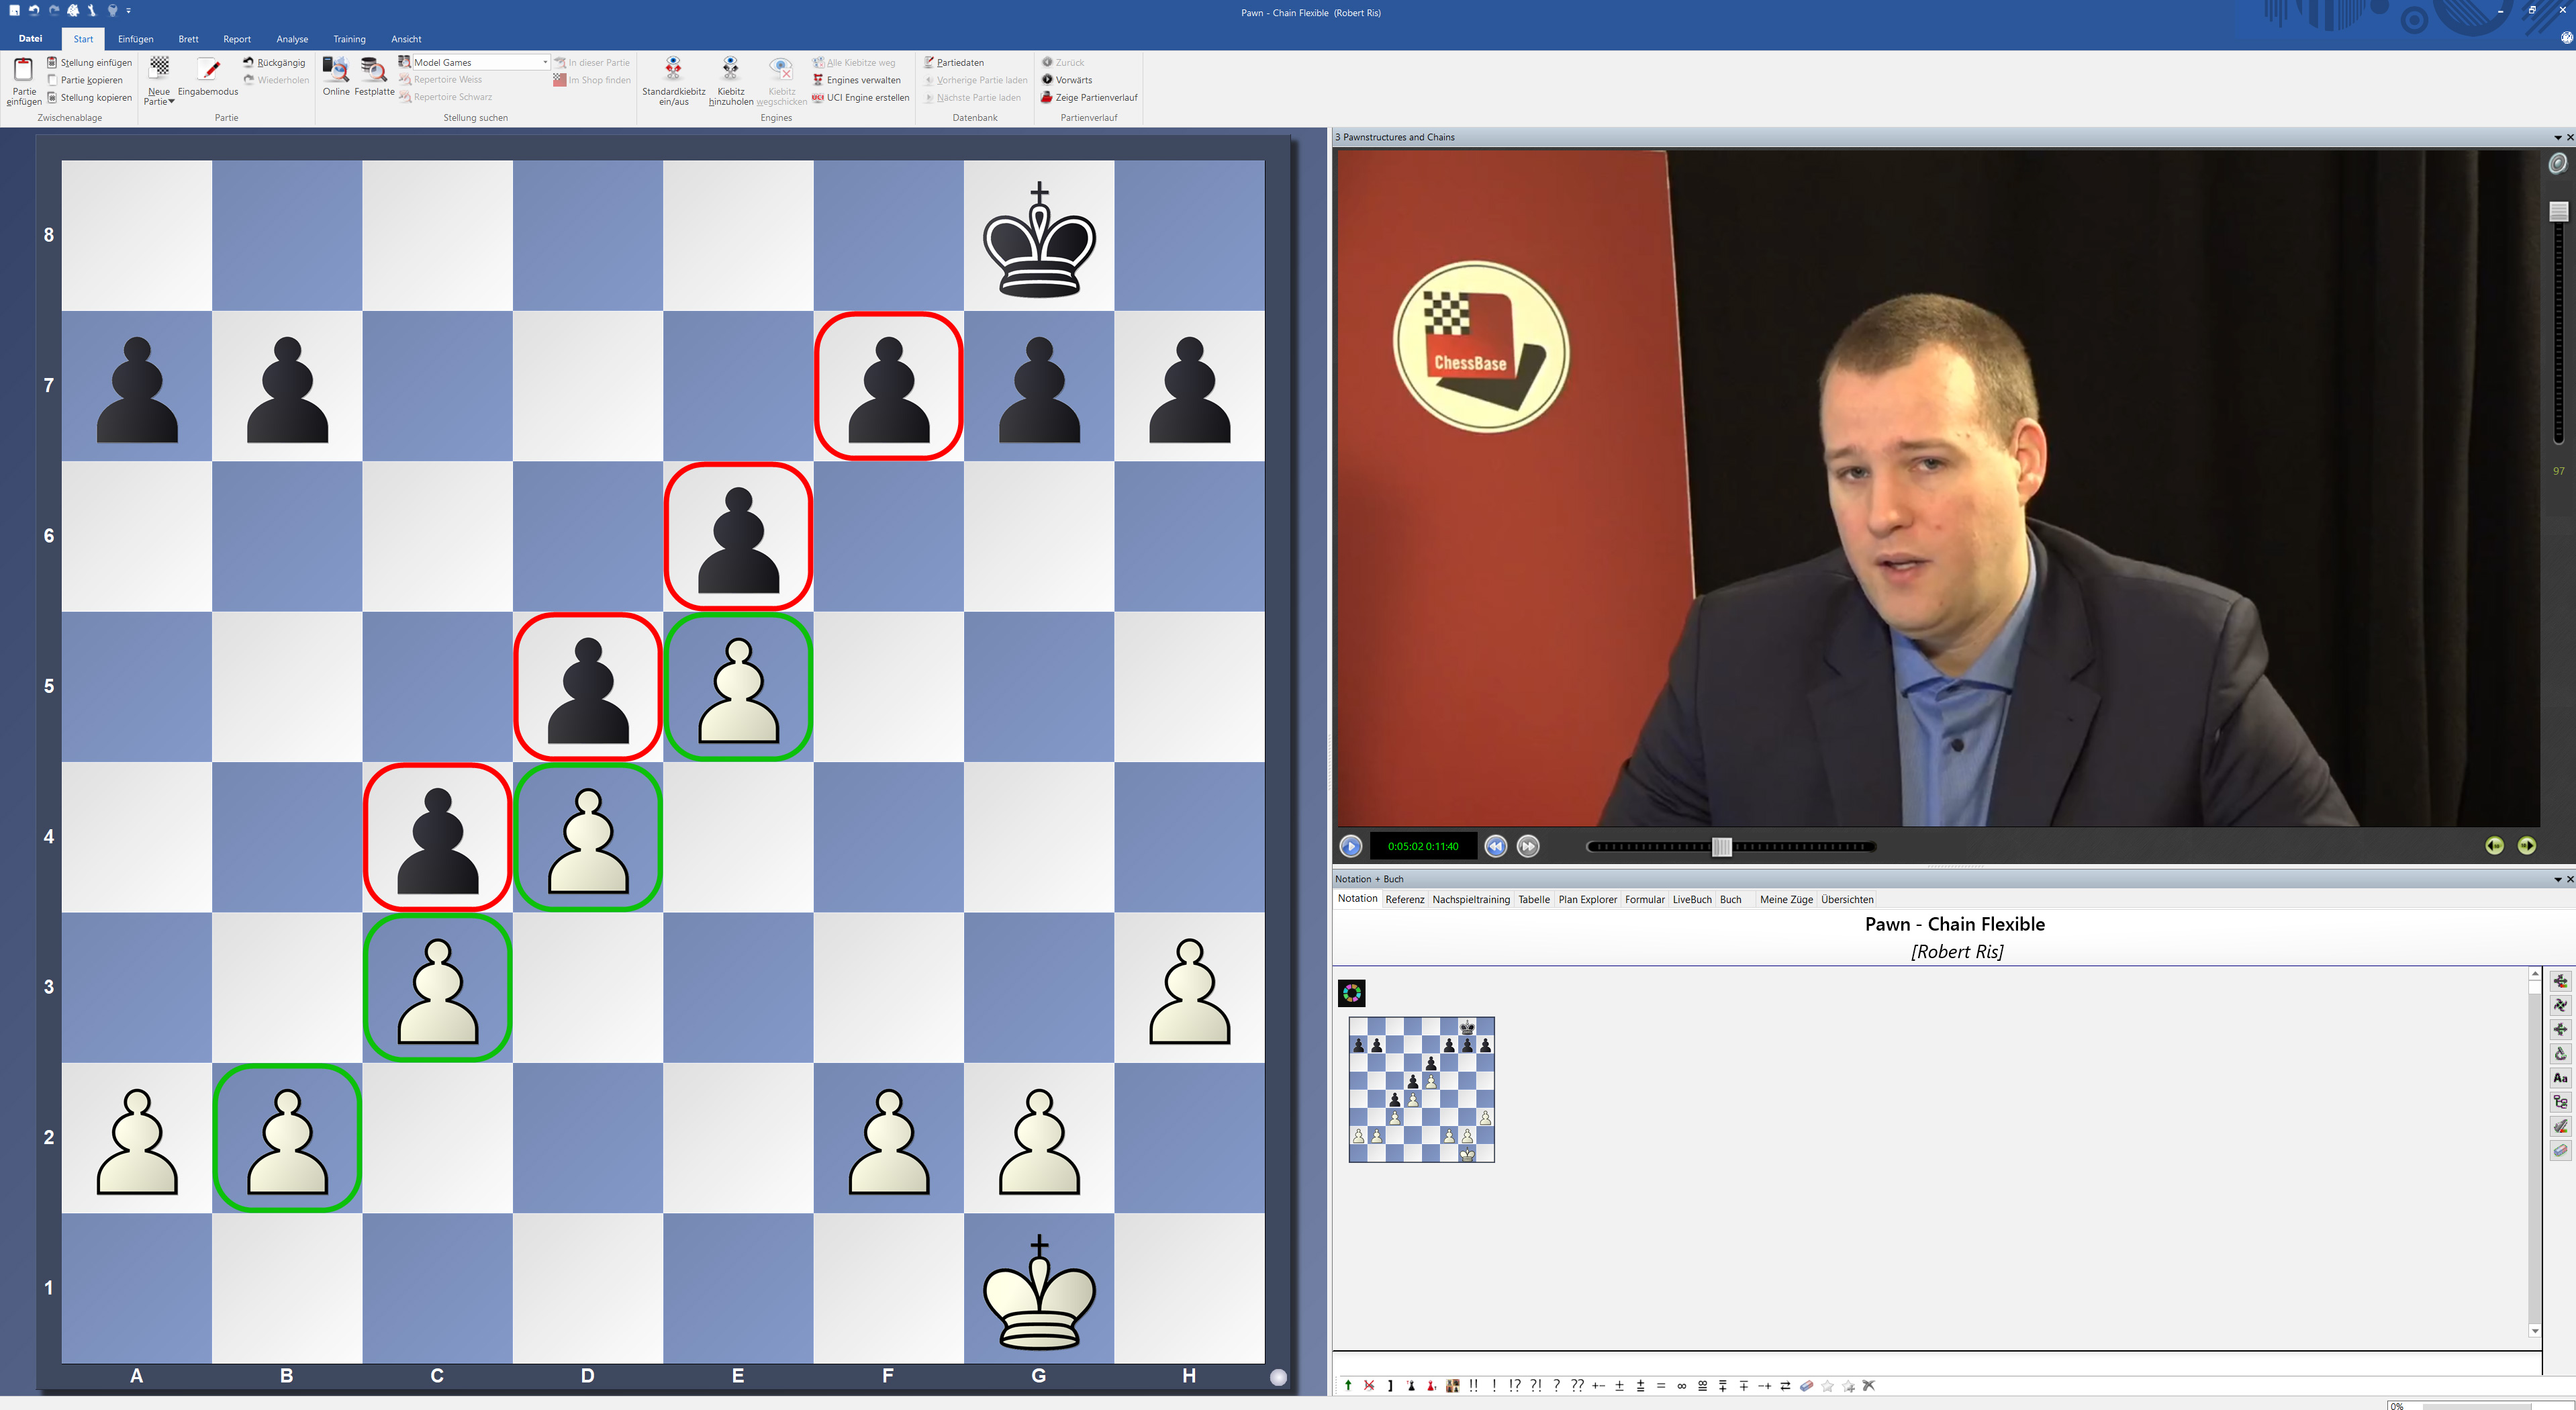Toggle the Eingabemodus entry mode
The width and height of the screenshot is (2576, 1410).
click(208, 70)
